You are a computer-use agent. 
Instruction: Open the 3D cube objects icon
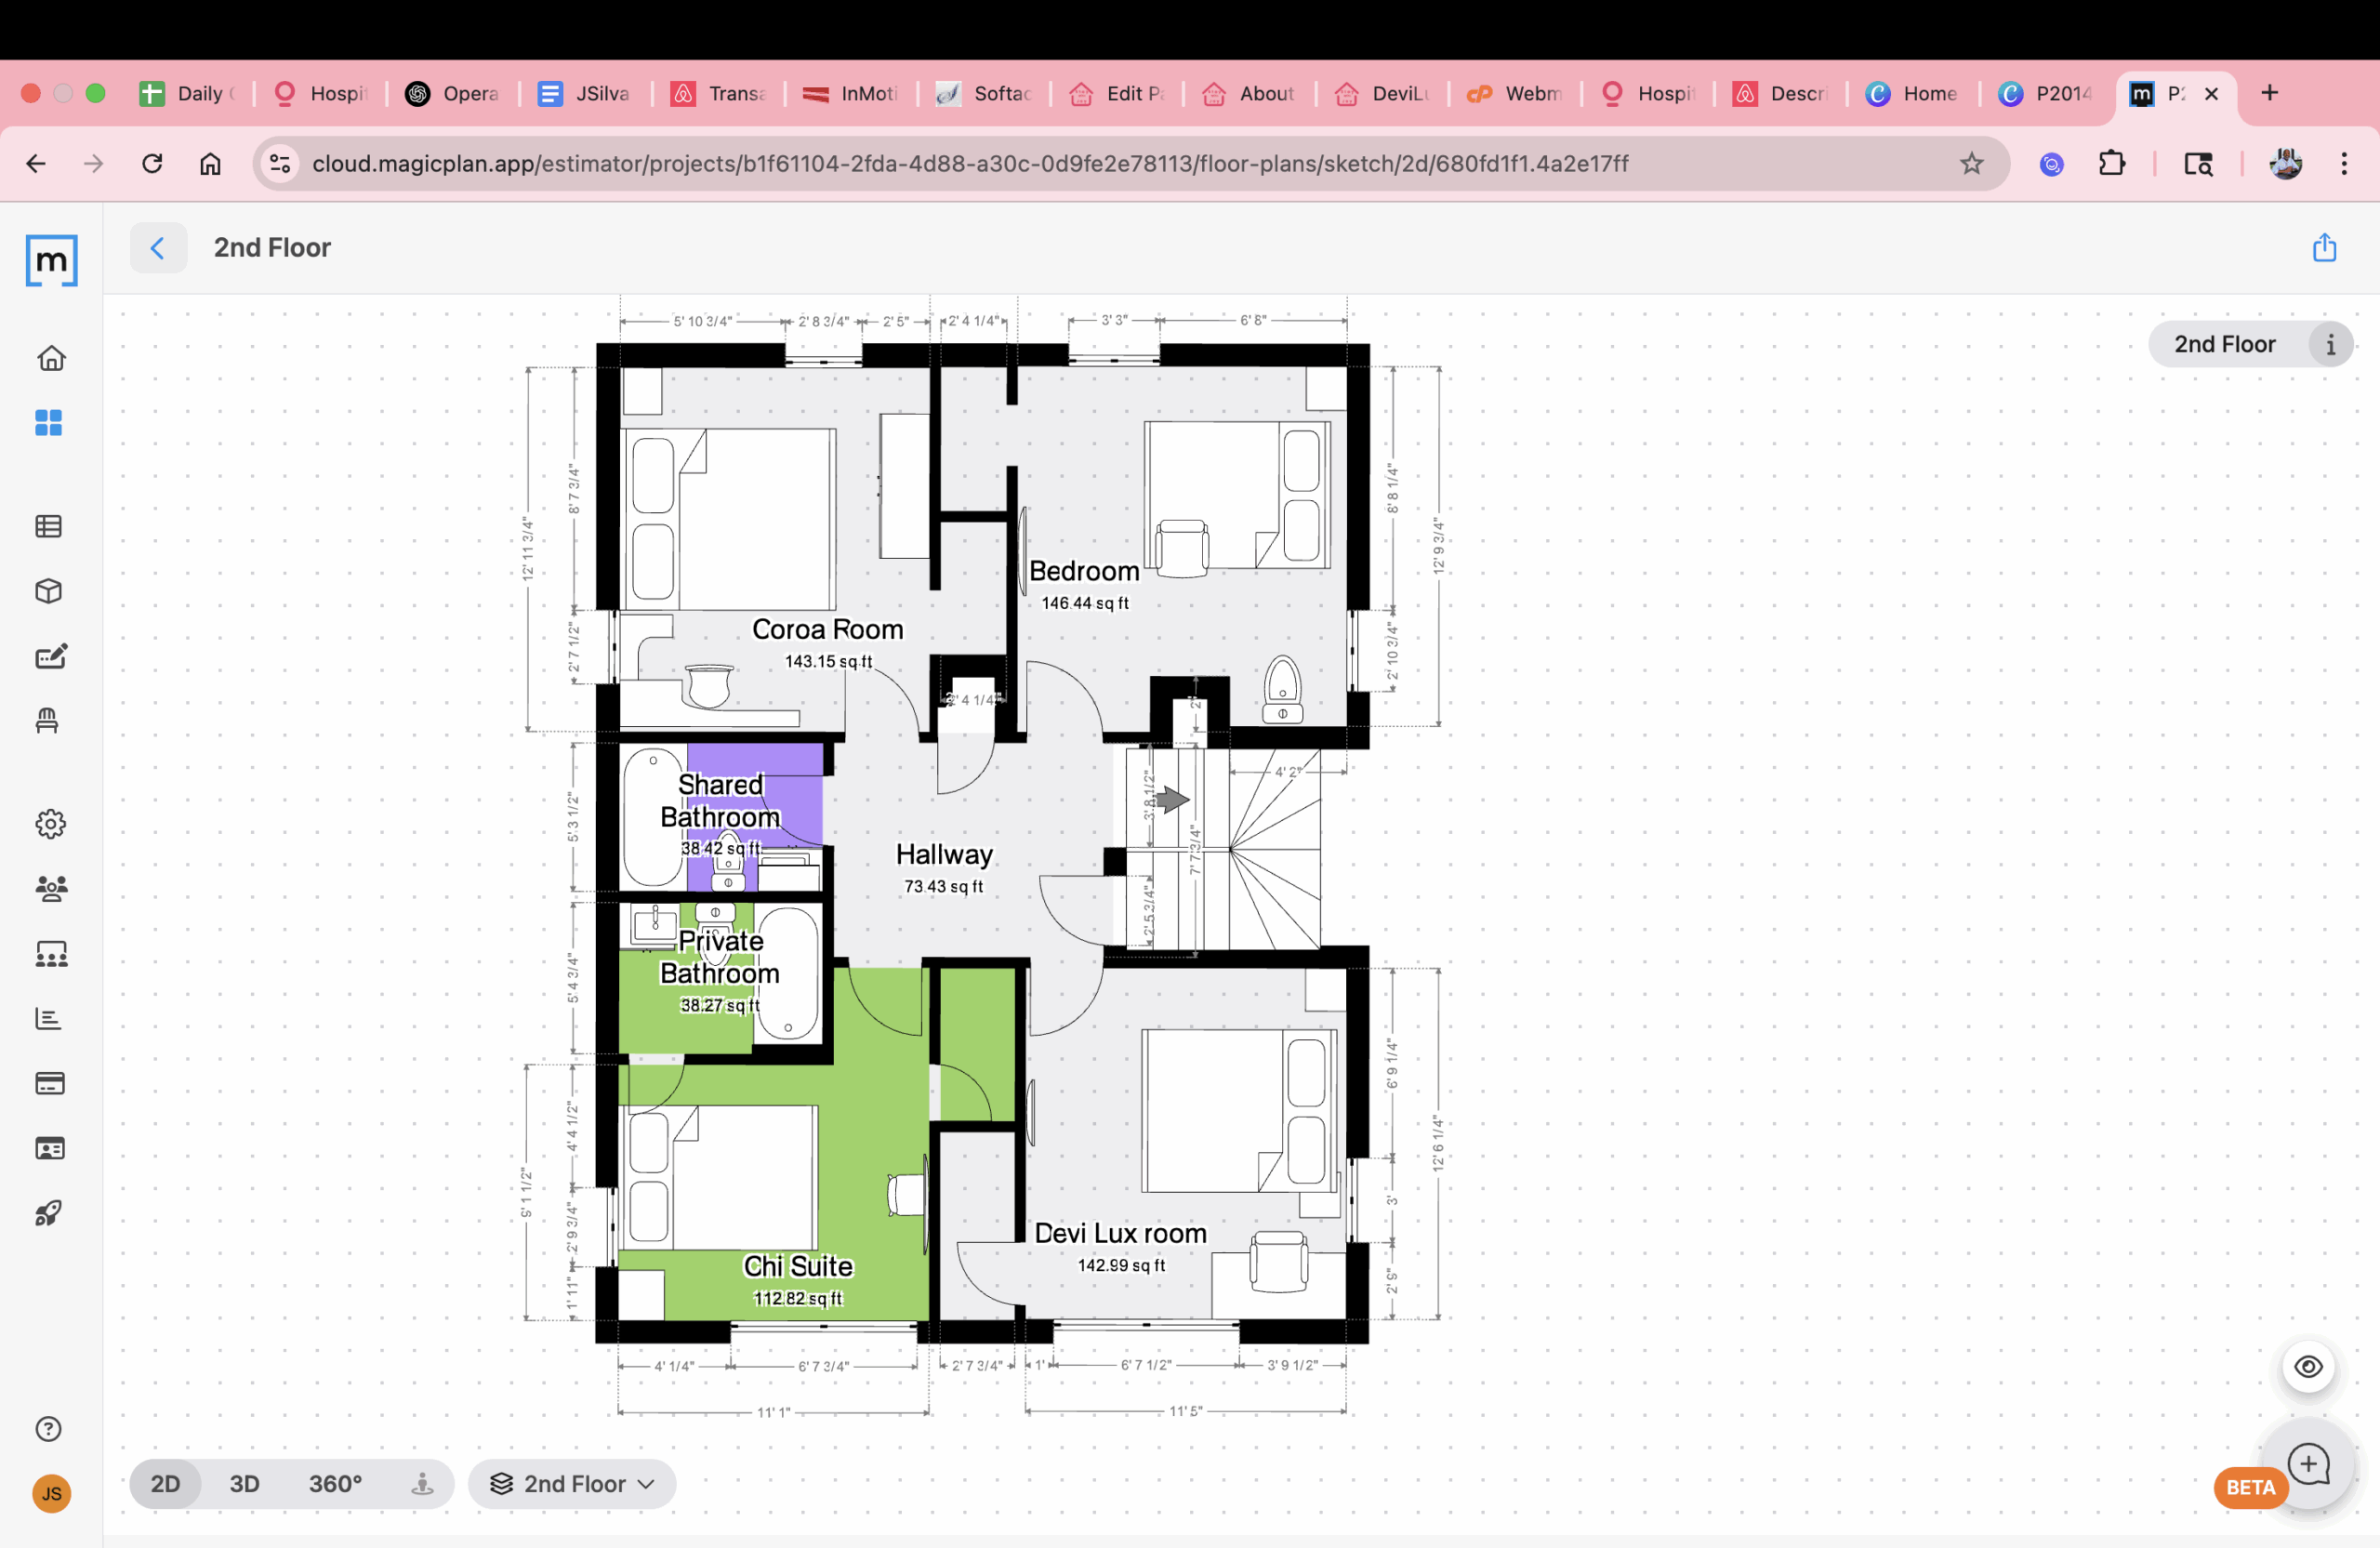49,591
